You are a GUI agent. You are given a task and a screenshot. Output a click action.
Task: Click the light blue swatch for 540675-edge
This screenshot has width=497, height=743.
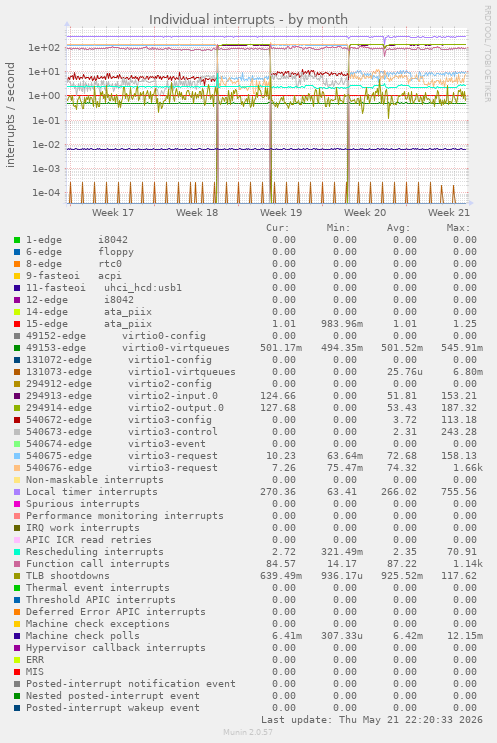[17, 456]
